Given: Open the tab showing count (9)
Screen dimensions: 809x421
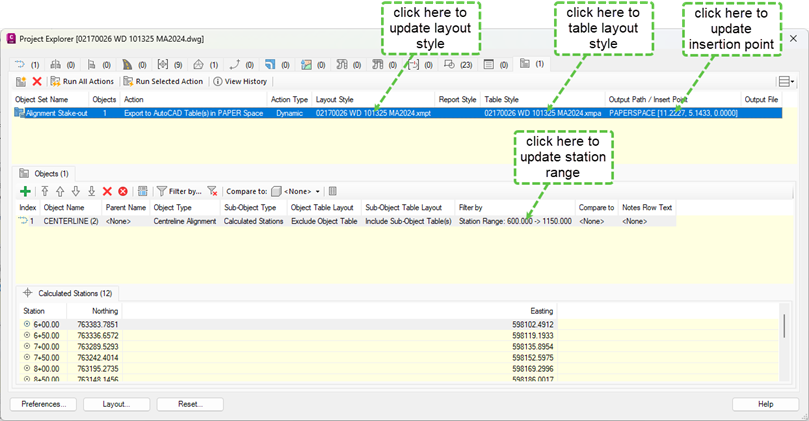Looking at the screenshot, I should click(170, 64).
